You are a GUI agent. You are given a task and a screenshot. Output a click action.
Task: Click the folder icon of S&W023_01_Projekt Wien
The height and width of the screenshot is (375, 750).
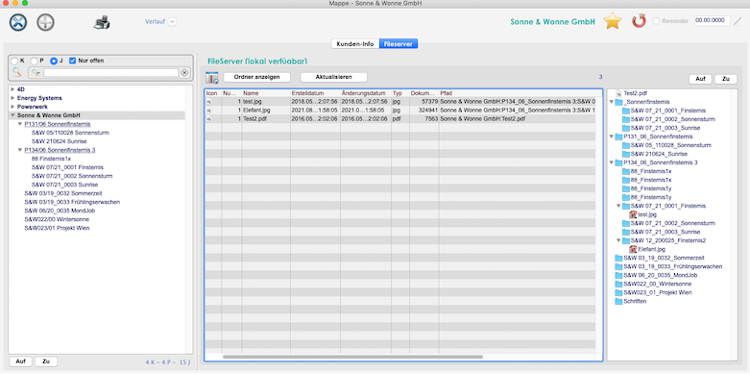pyautogui.click(x=618, y=293)
